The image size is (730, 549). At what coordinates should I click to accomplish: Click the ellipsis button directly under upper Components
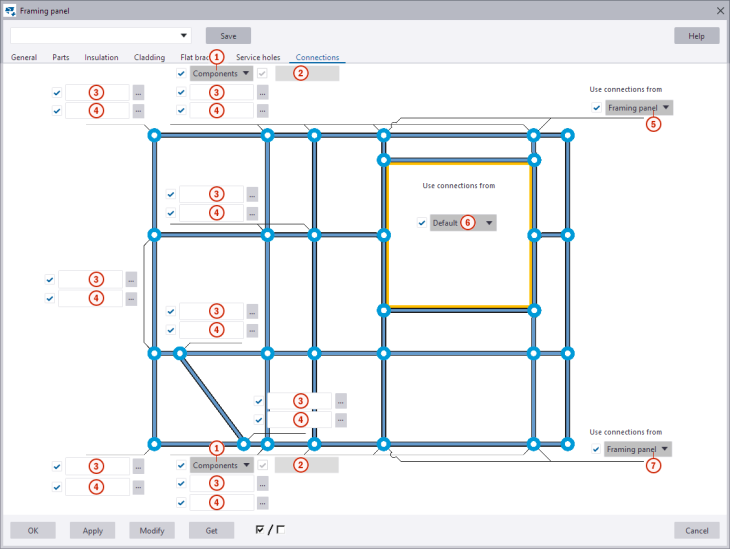pos(263,93)
